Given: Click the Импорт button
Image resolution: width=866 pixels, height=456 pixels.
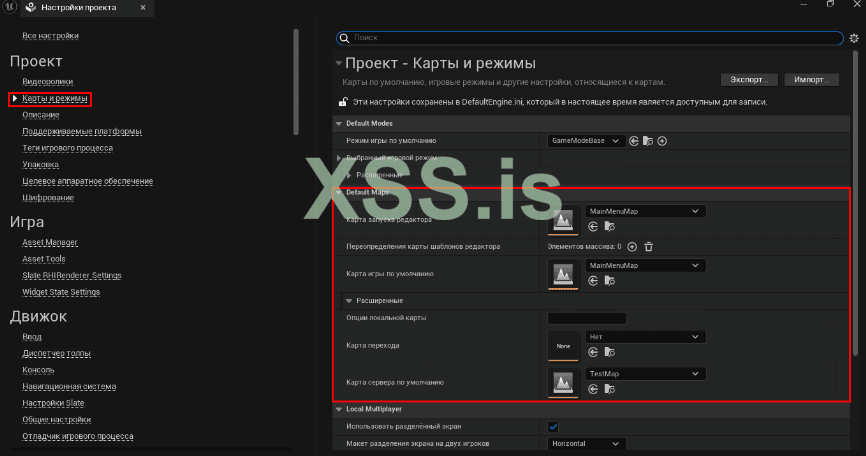Looking at the screenshot, I should point(811,80).
